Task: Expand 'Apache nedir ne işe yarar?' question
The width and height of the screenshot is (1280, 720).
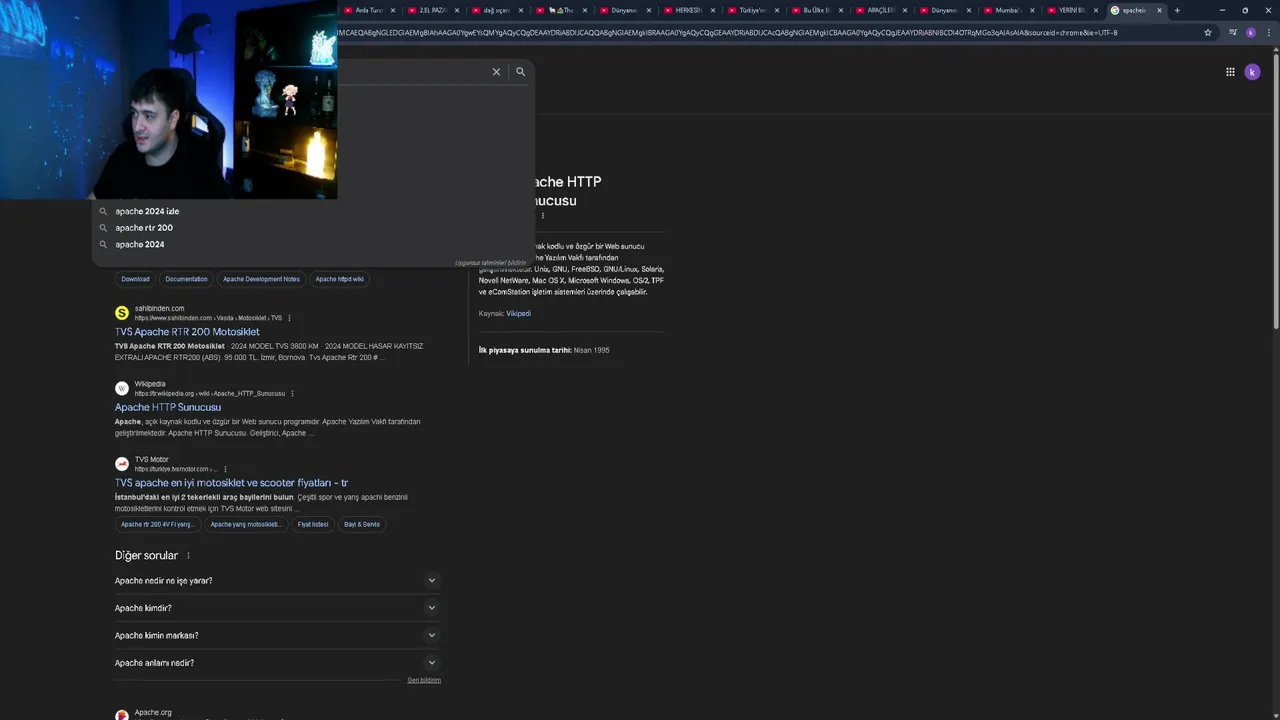Action: coord(277,580)
